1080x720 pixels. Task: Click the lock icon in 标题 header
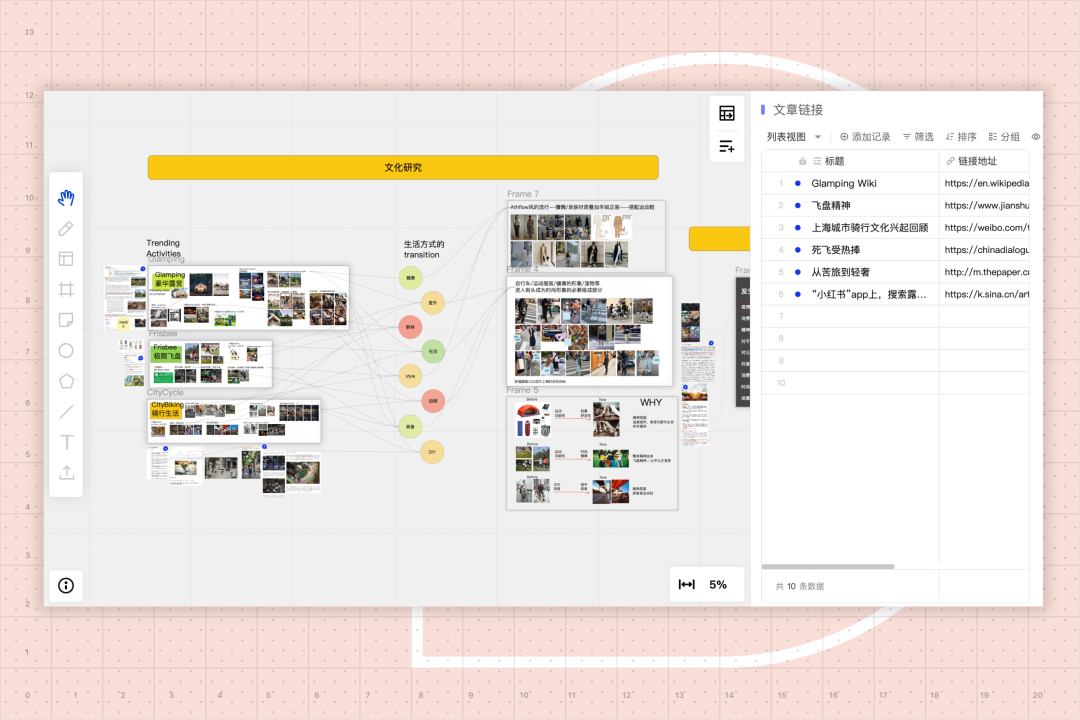pyautogui.click(x=802, y=161)
